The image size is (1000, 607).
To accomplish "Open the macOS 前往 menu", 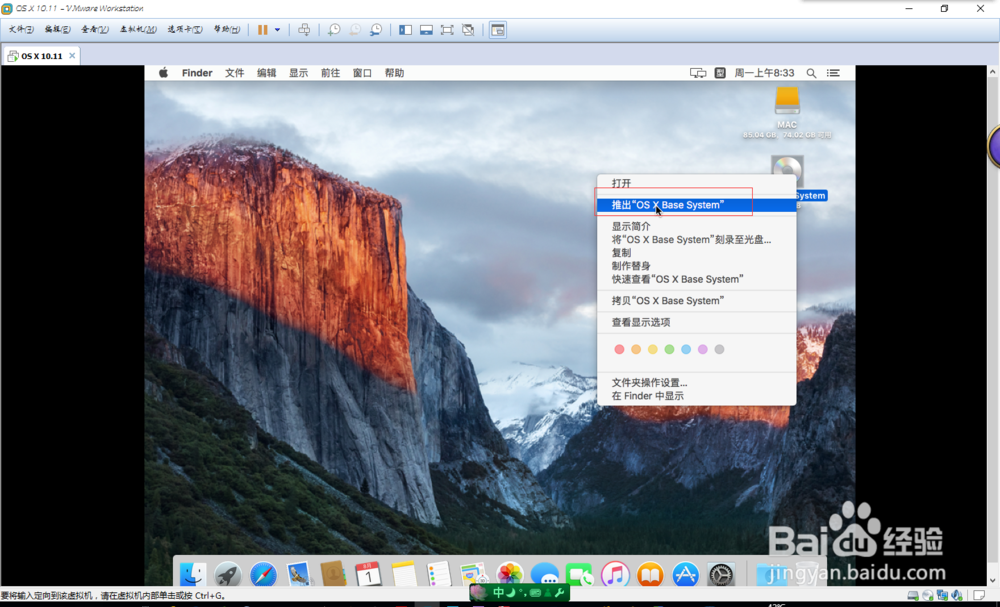I will 330,73.
